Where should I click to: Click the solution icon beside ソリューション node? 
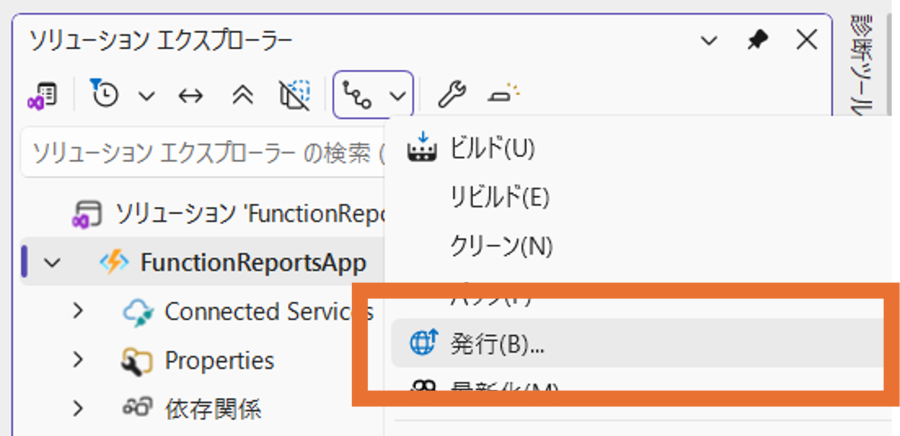pyautogui.click(x=87, y=215)
